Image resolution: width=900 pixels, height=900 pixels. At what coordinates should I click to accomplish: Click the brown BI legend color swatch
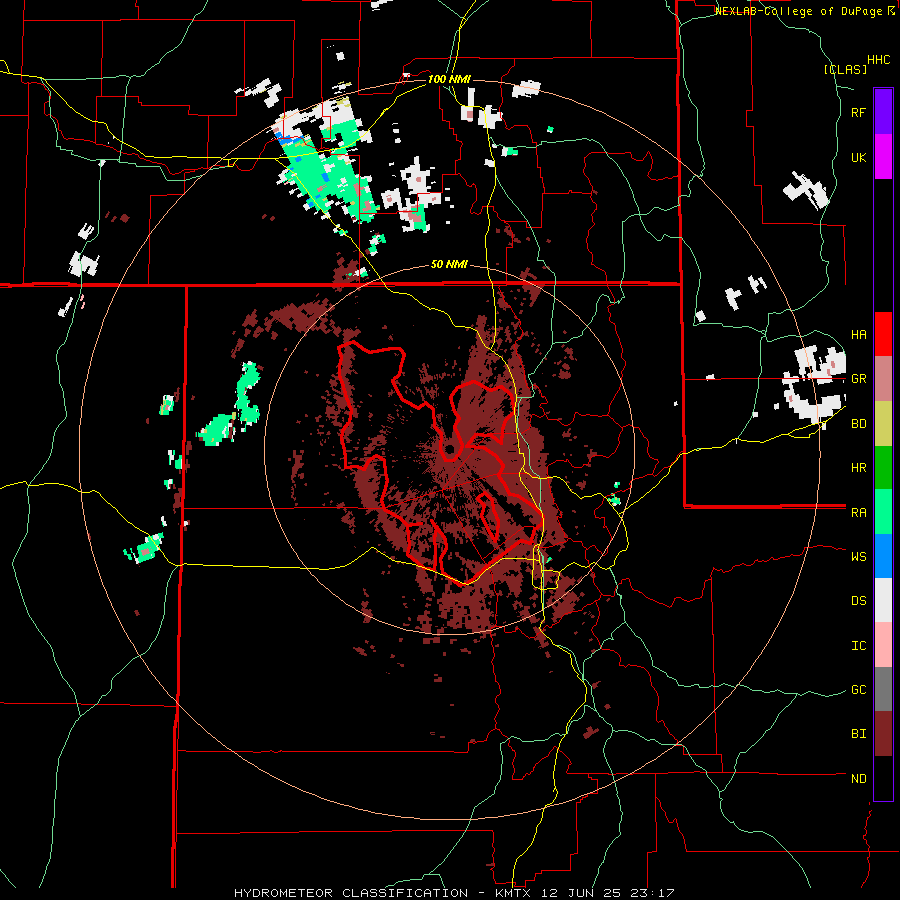point(883,734)
